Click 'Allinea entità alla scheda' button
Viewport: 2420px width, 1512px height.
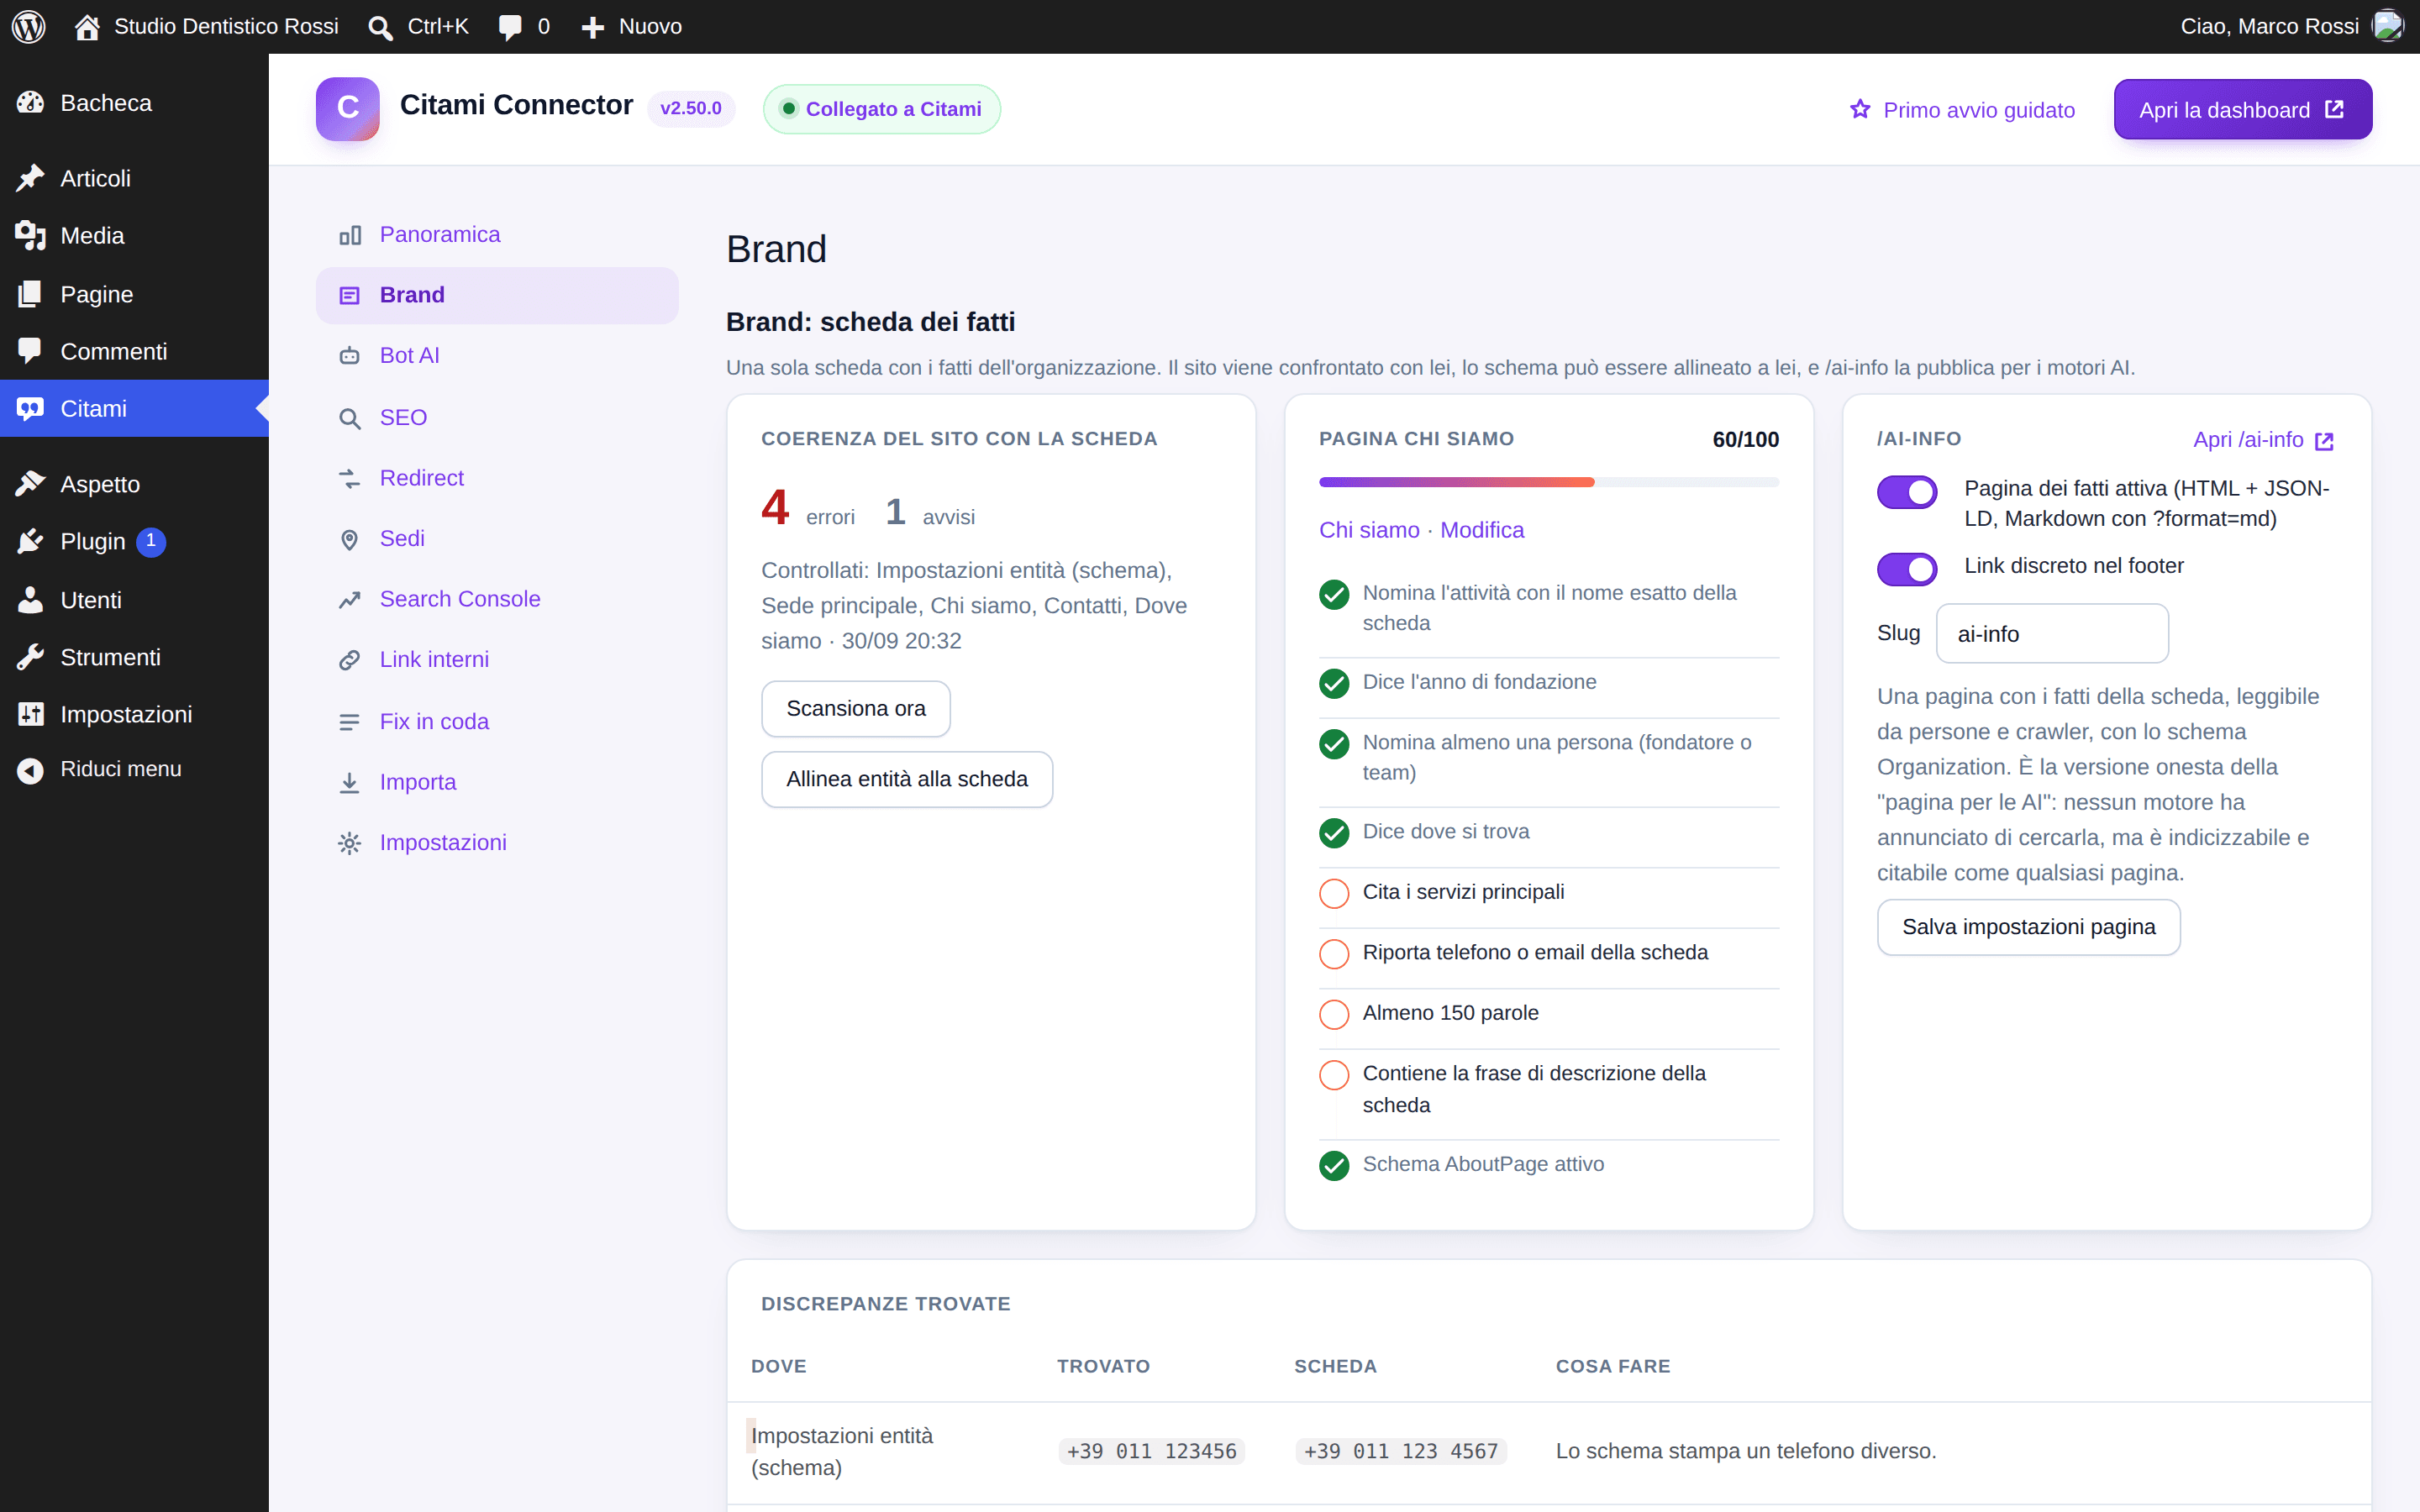point(906,779)
